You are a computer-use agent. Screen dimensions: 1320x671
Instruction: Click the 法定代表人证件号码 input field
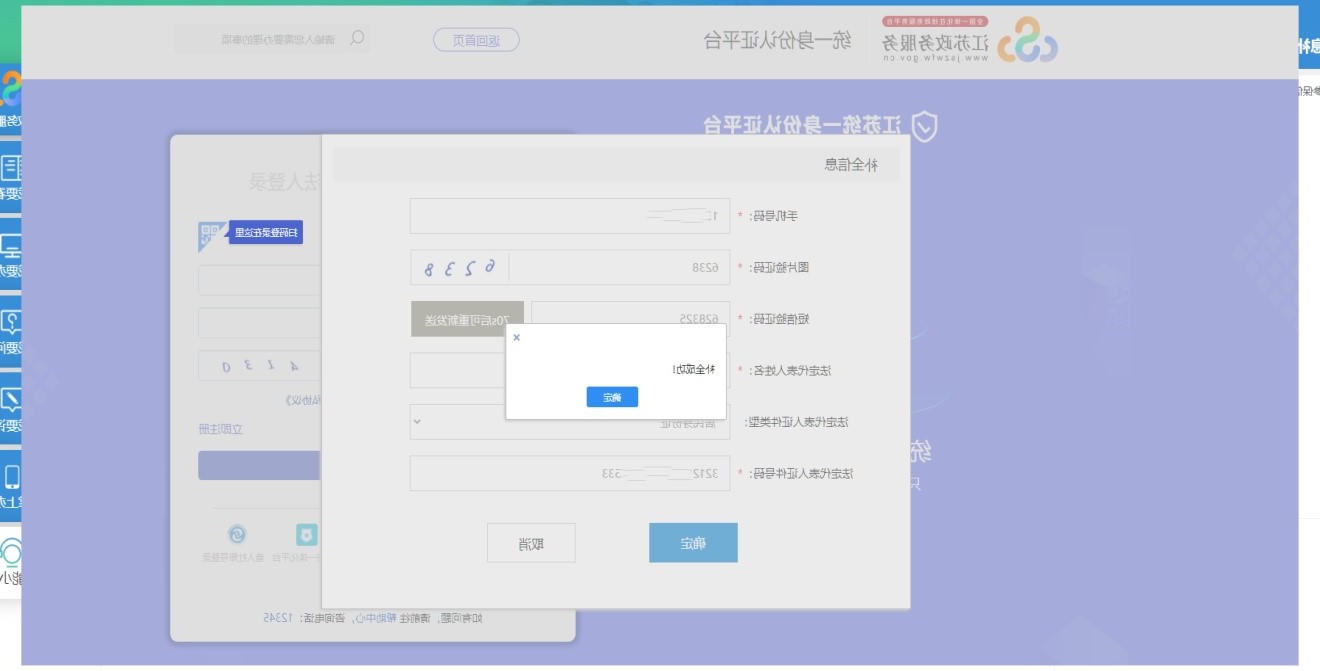coord(570,473)
